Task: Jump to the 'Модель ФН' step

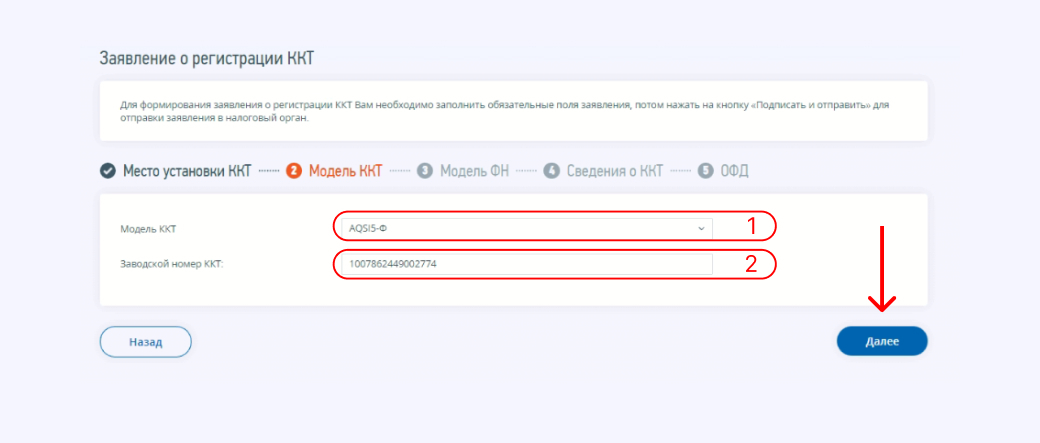Action: point(474,170)
